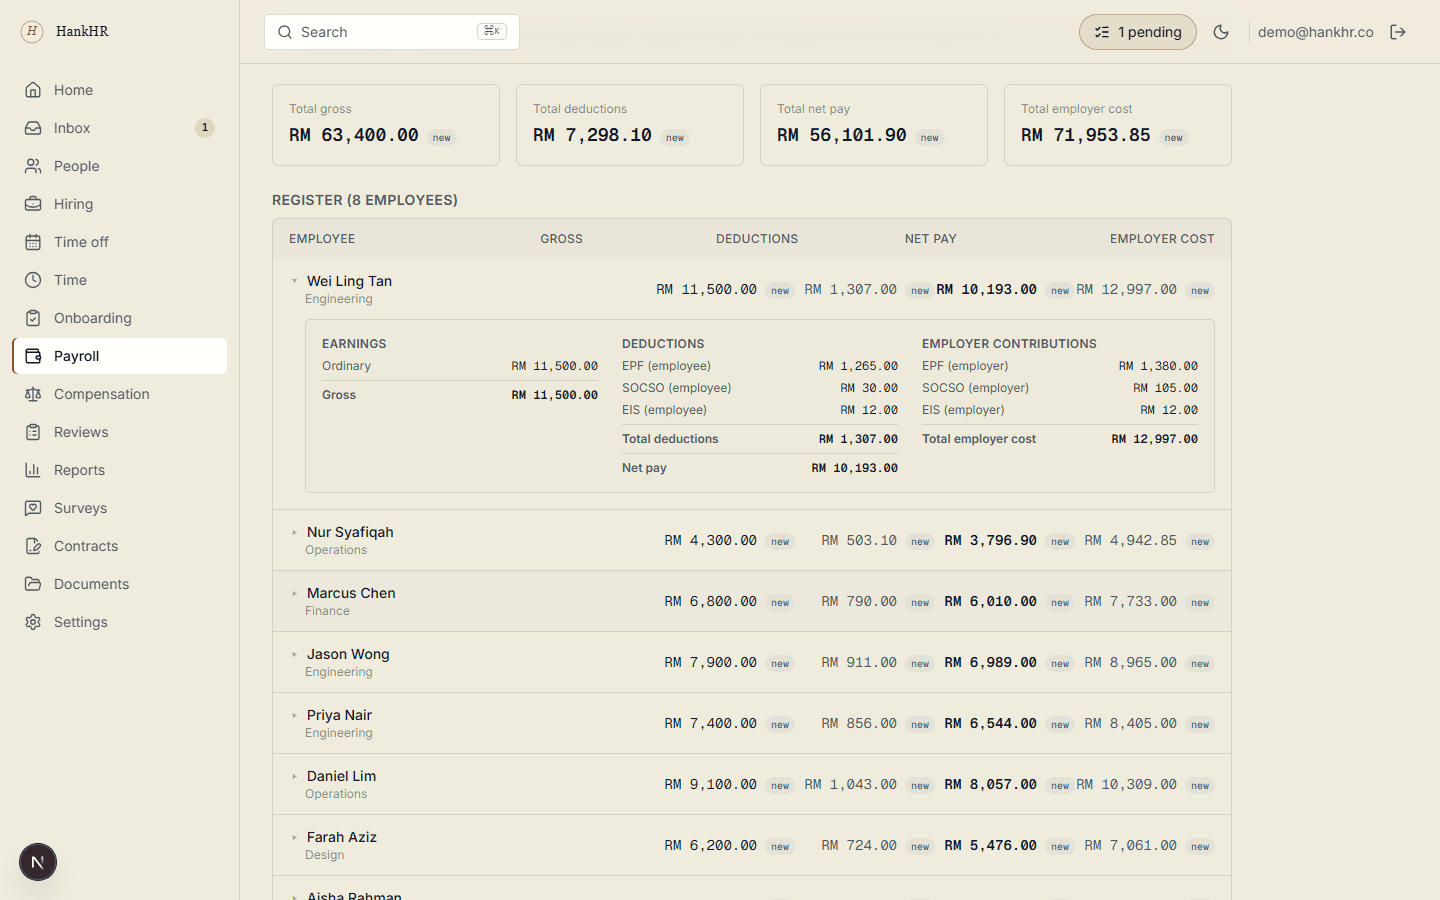Navigate to Documents
The image size is (1440, 900).
point(120,584)
